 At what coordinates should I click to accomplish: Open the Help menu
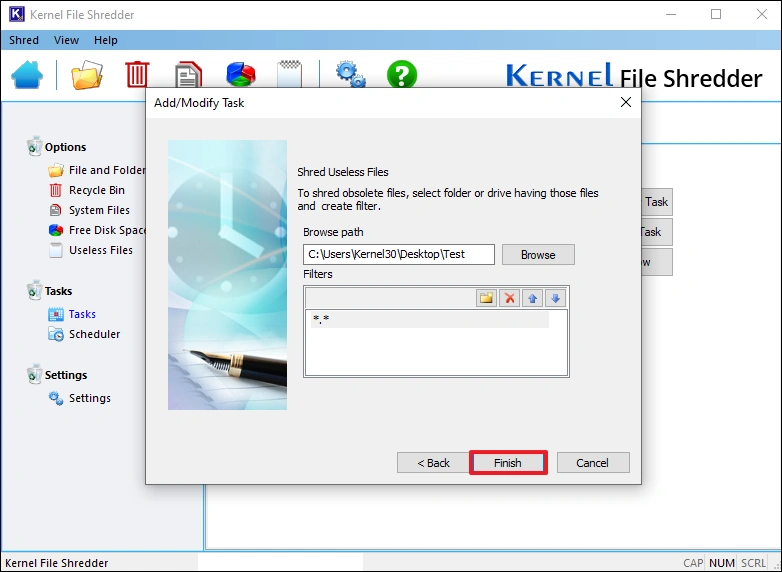point(105,40)
